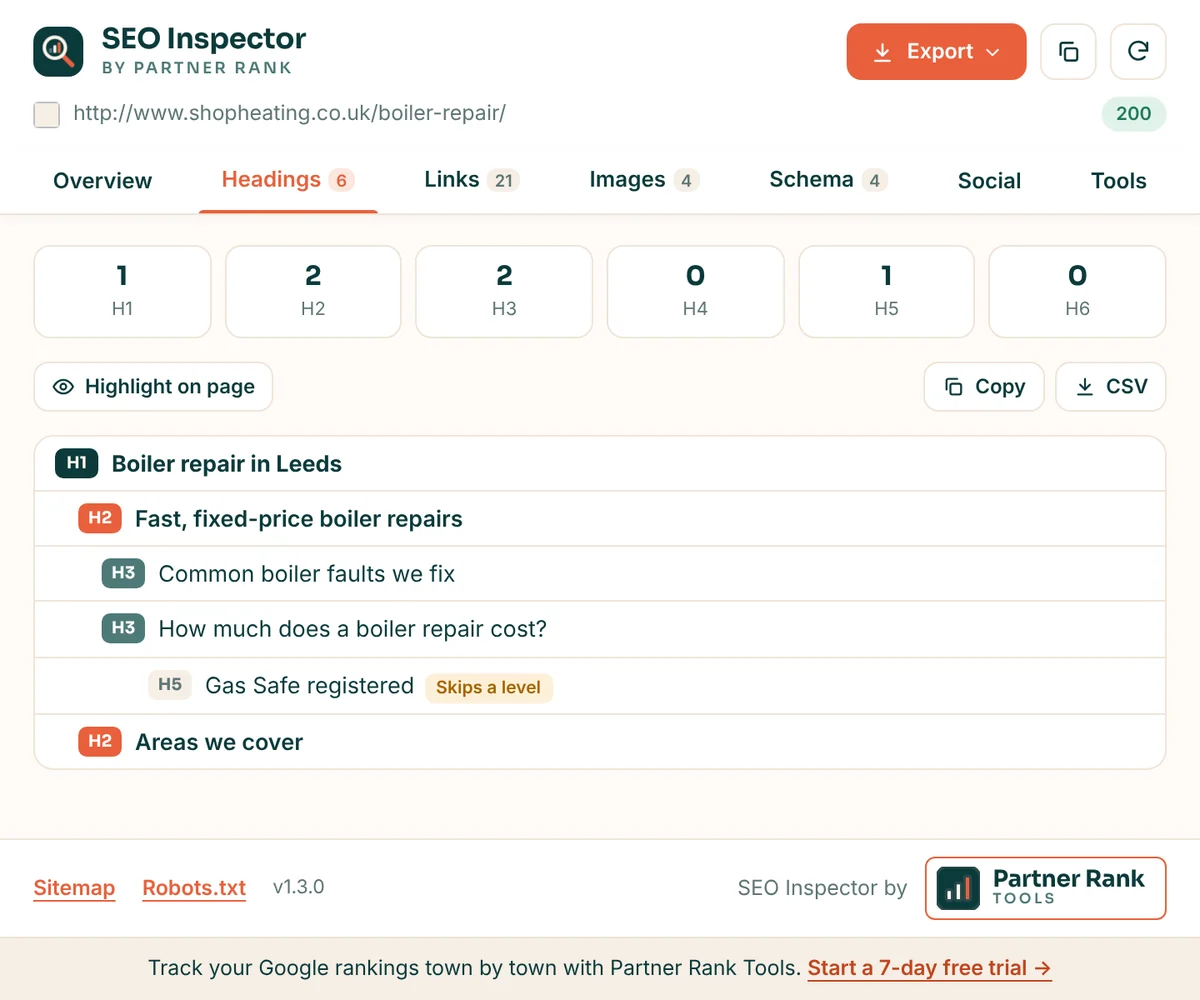Switch to the Schema tab

pos(828,180)
